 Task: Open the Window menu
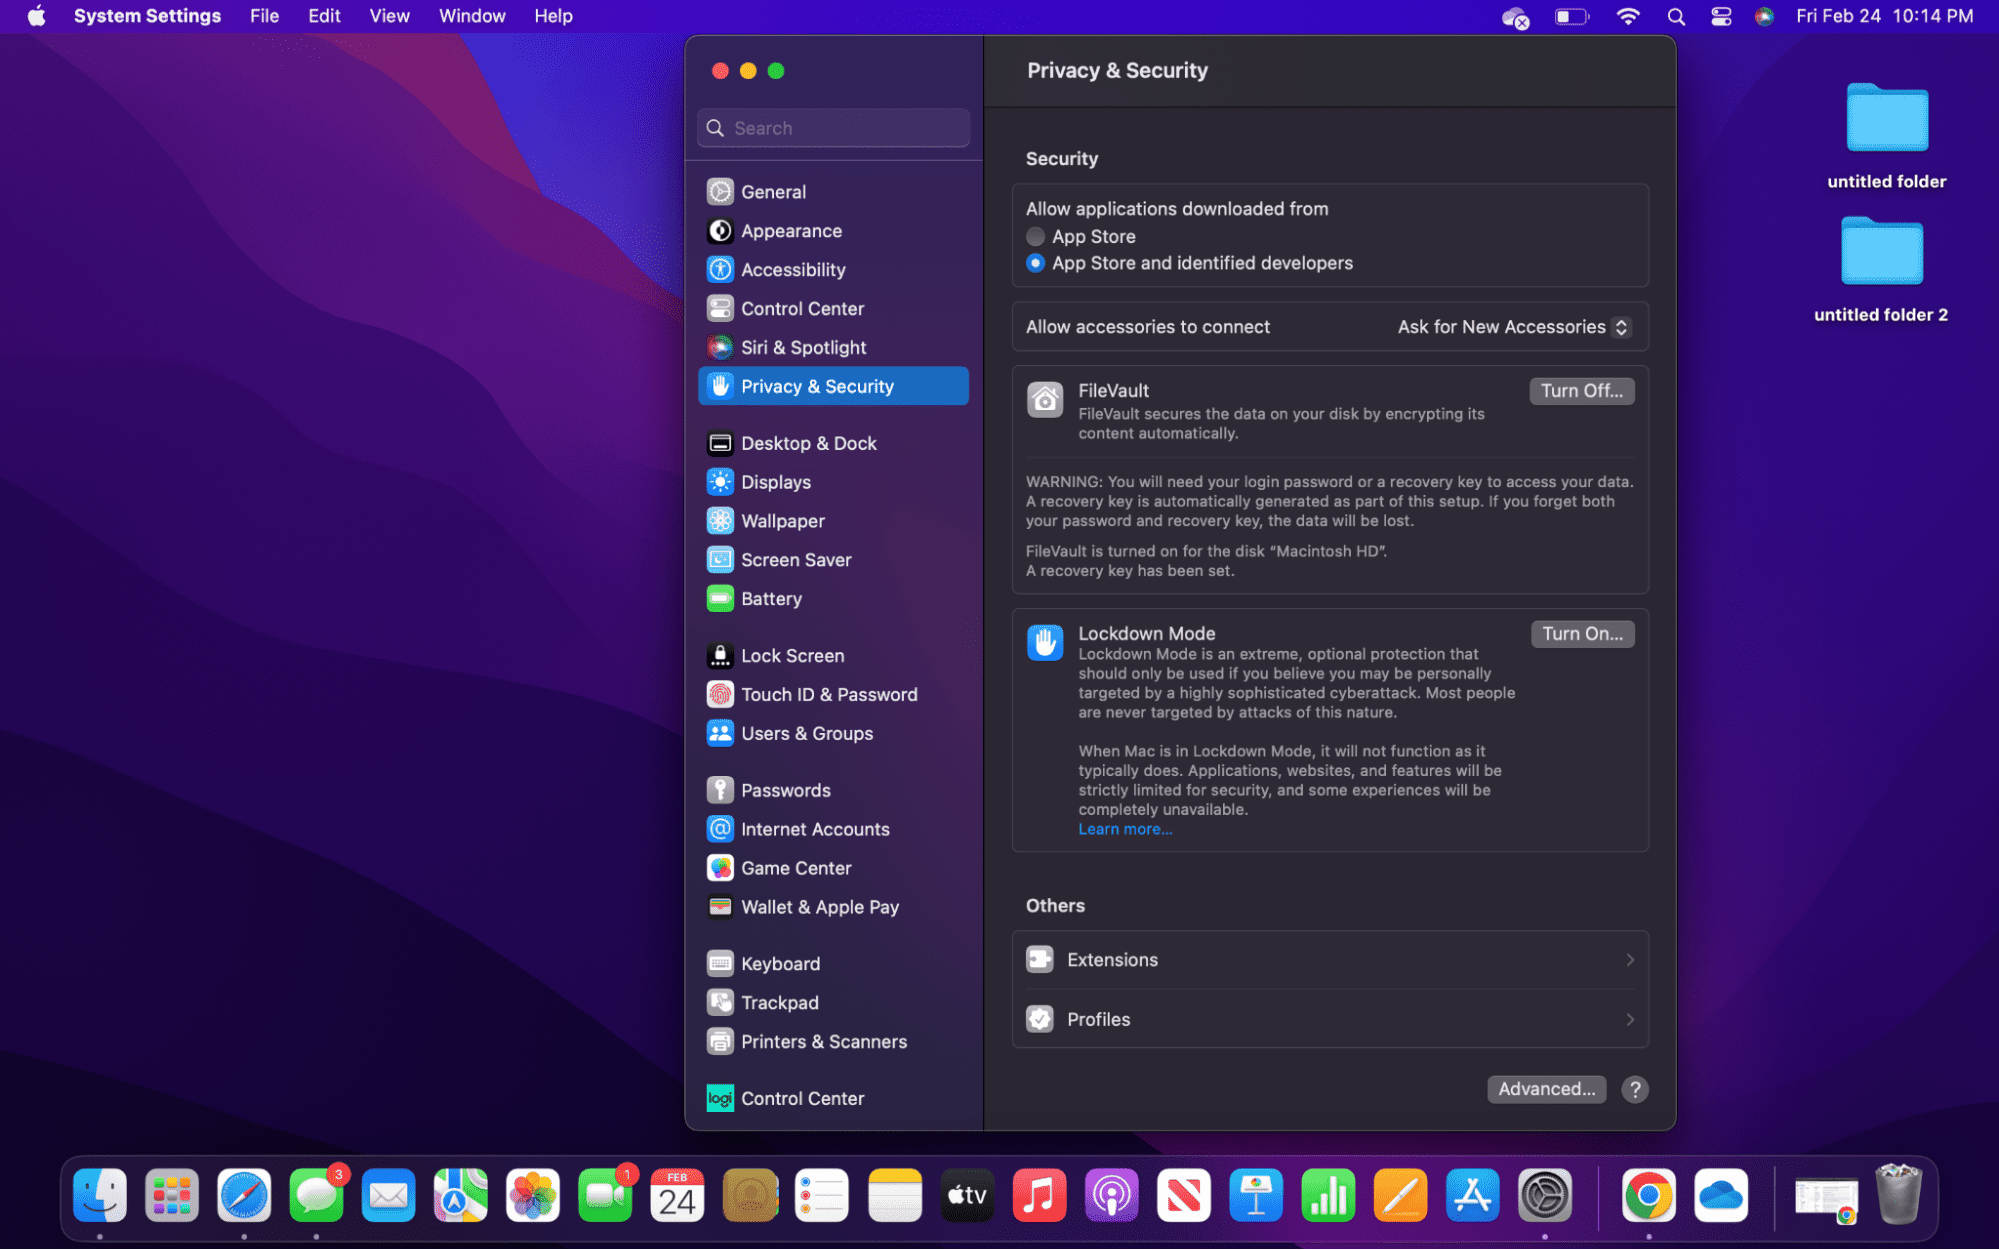[472, 16]
